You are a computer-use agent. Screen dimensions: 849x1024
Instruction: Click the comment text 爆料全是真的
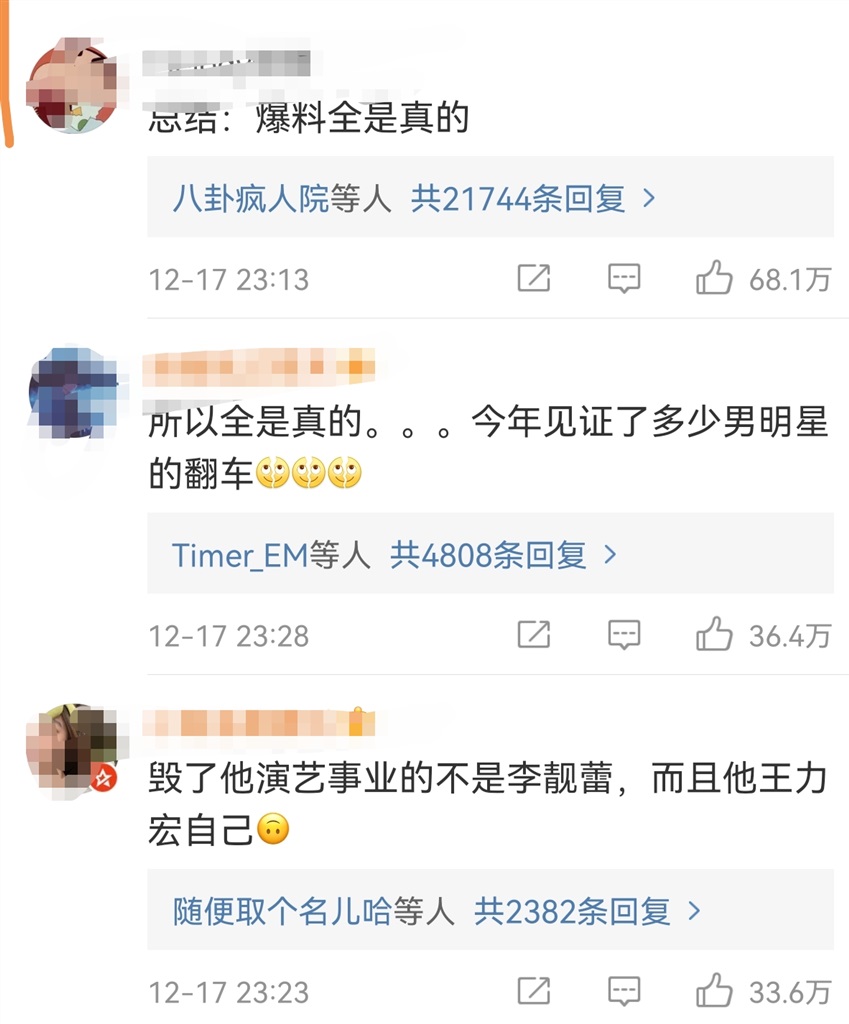362,118
